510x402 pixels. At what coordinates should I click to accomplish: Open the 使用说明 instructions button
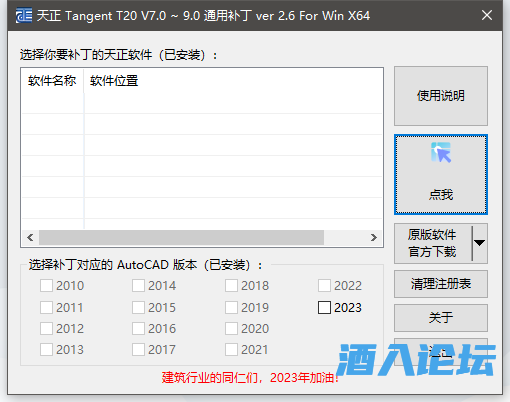click(x=441, y=96)
